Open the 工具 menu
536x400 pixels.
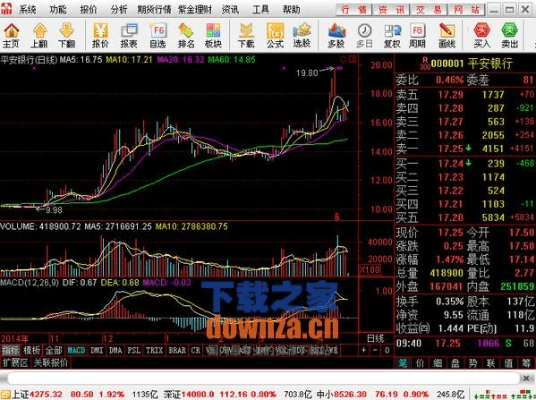260,9
